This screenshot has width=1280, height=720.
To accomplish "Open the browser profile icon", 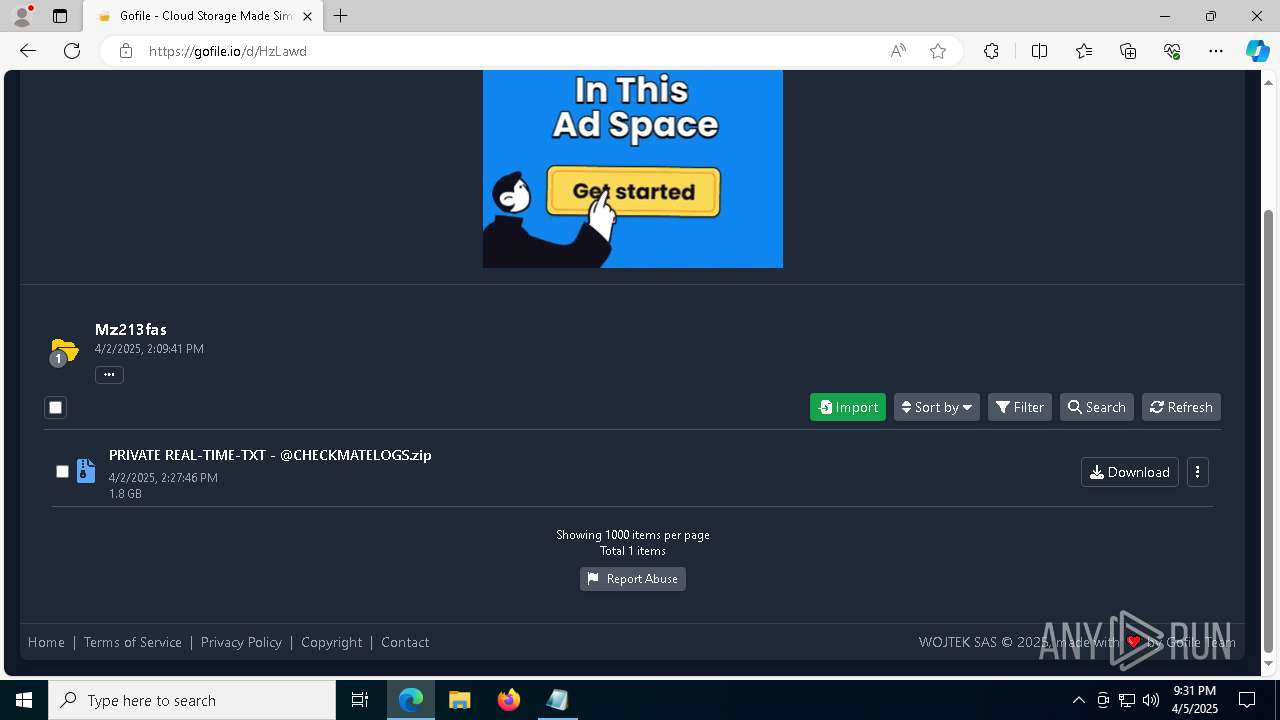I will pos(22,16).
